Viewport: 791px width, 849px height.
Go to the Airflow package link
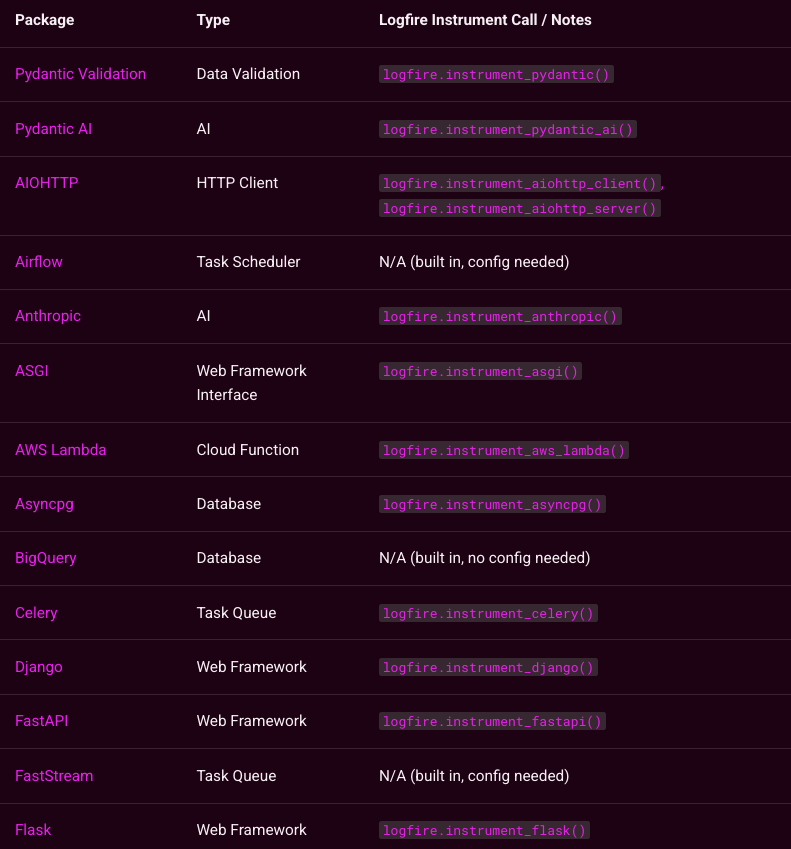[x=39, y=262]
